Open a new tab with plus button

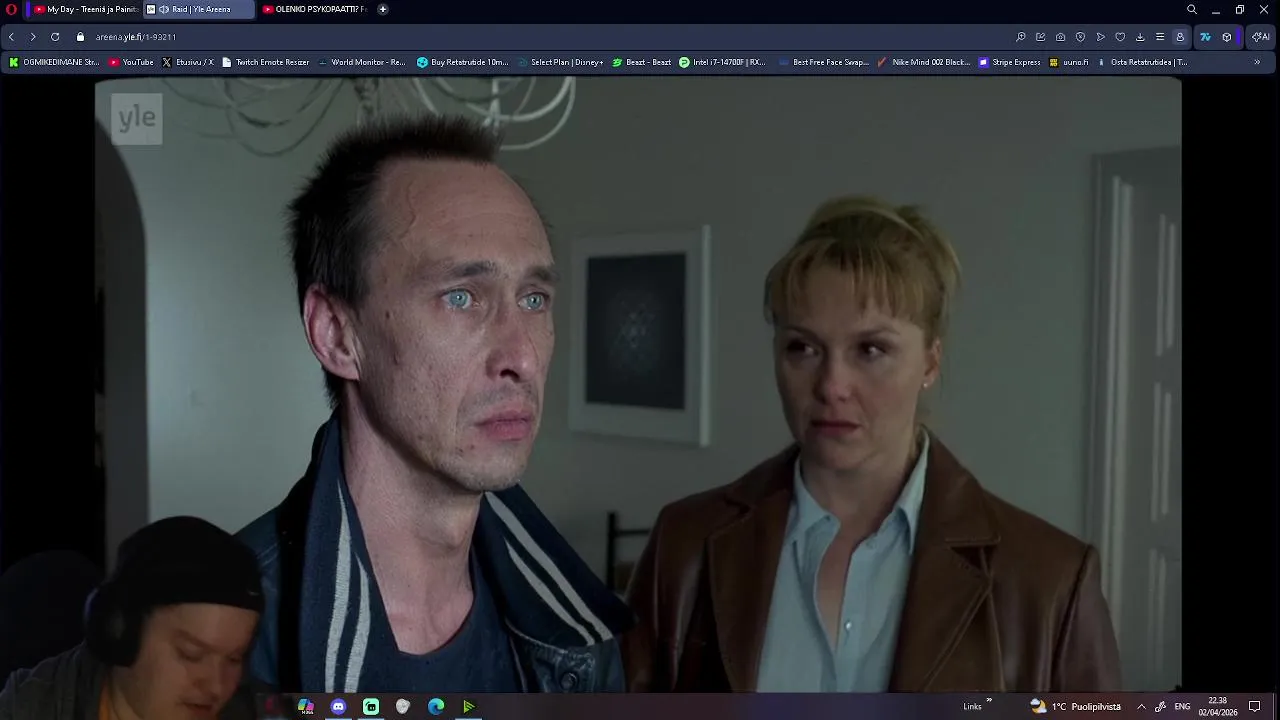click(x=382, y=9)
